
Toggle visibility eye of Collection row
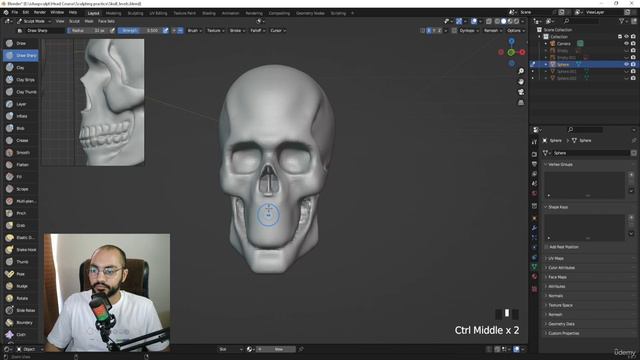point(626,36)
